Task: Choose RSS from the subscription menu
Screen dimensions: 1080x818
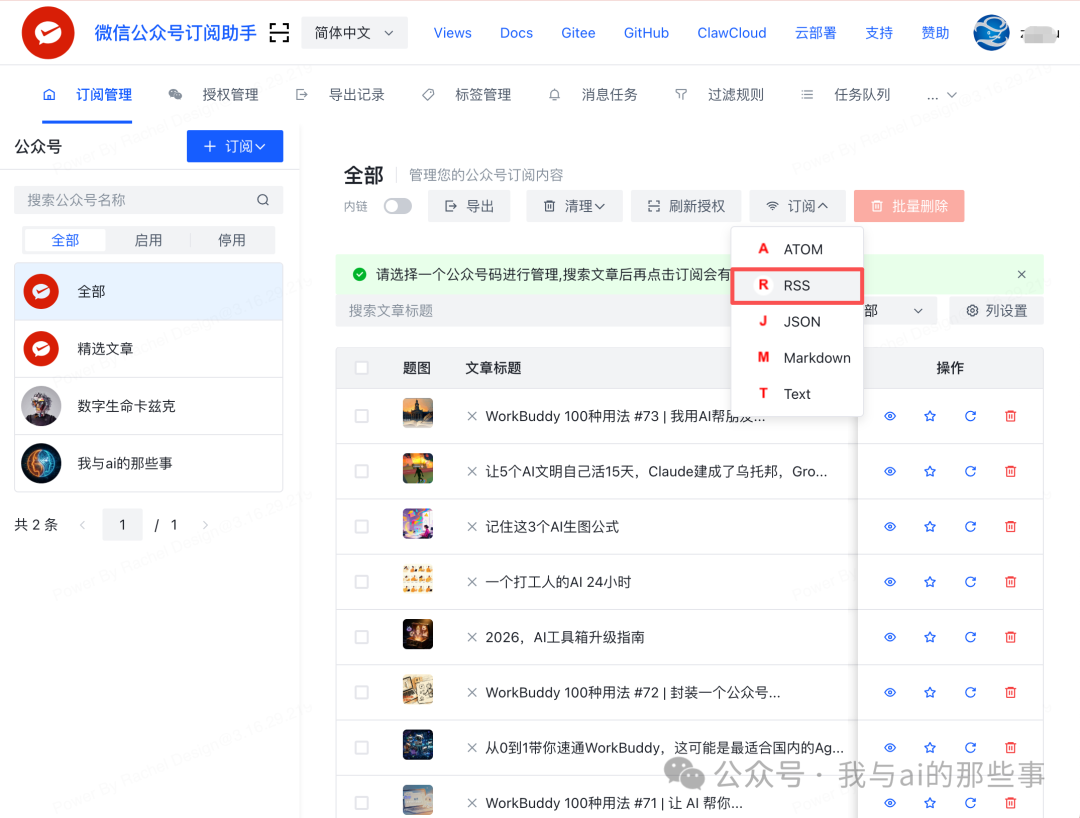Action: (x=797, y=285)
